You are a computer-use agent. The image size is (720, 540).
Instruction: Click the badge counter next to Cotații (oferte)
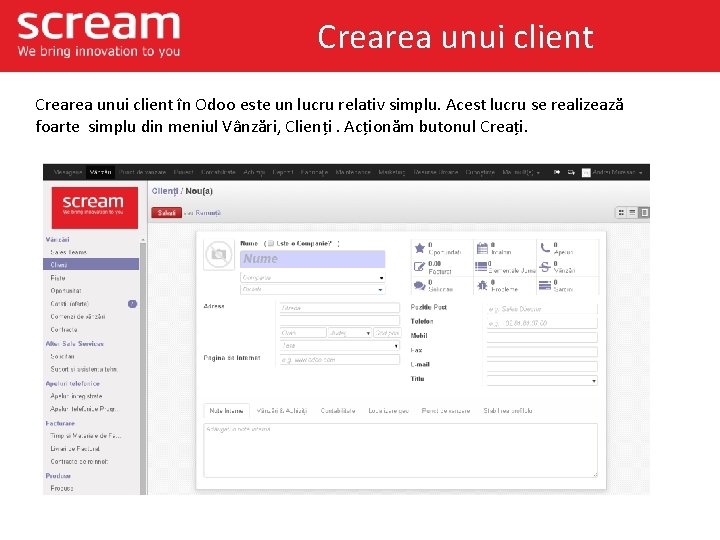(x=132, y=304)
